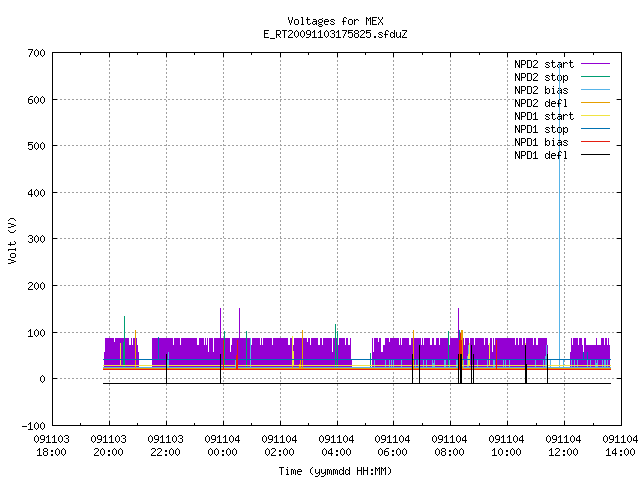Click the green spike near 20:30
640x480 pixels.
[124, 341]
